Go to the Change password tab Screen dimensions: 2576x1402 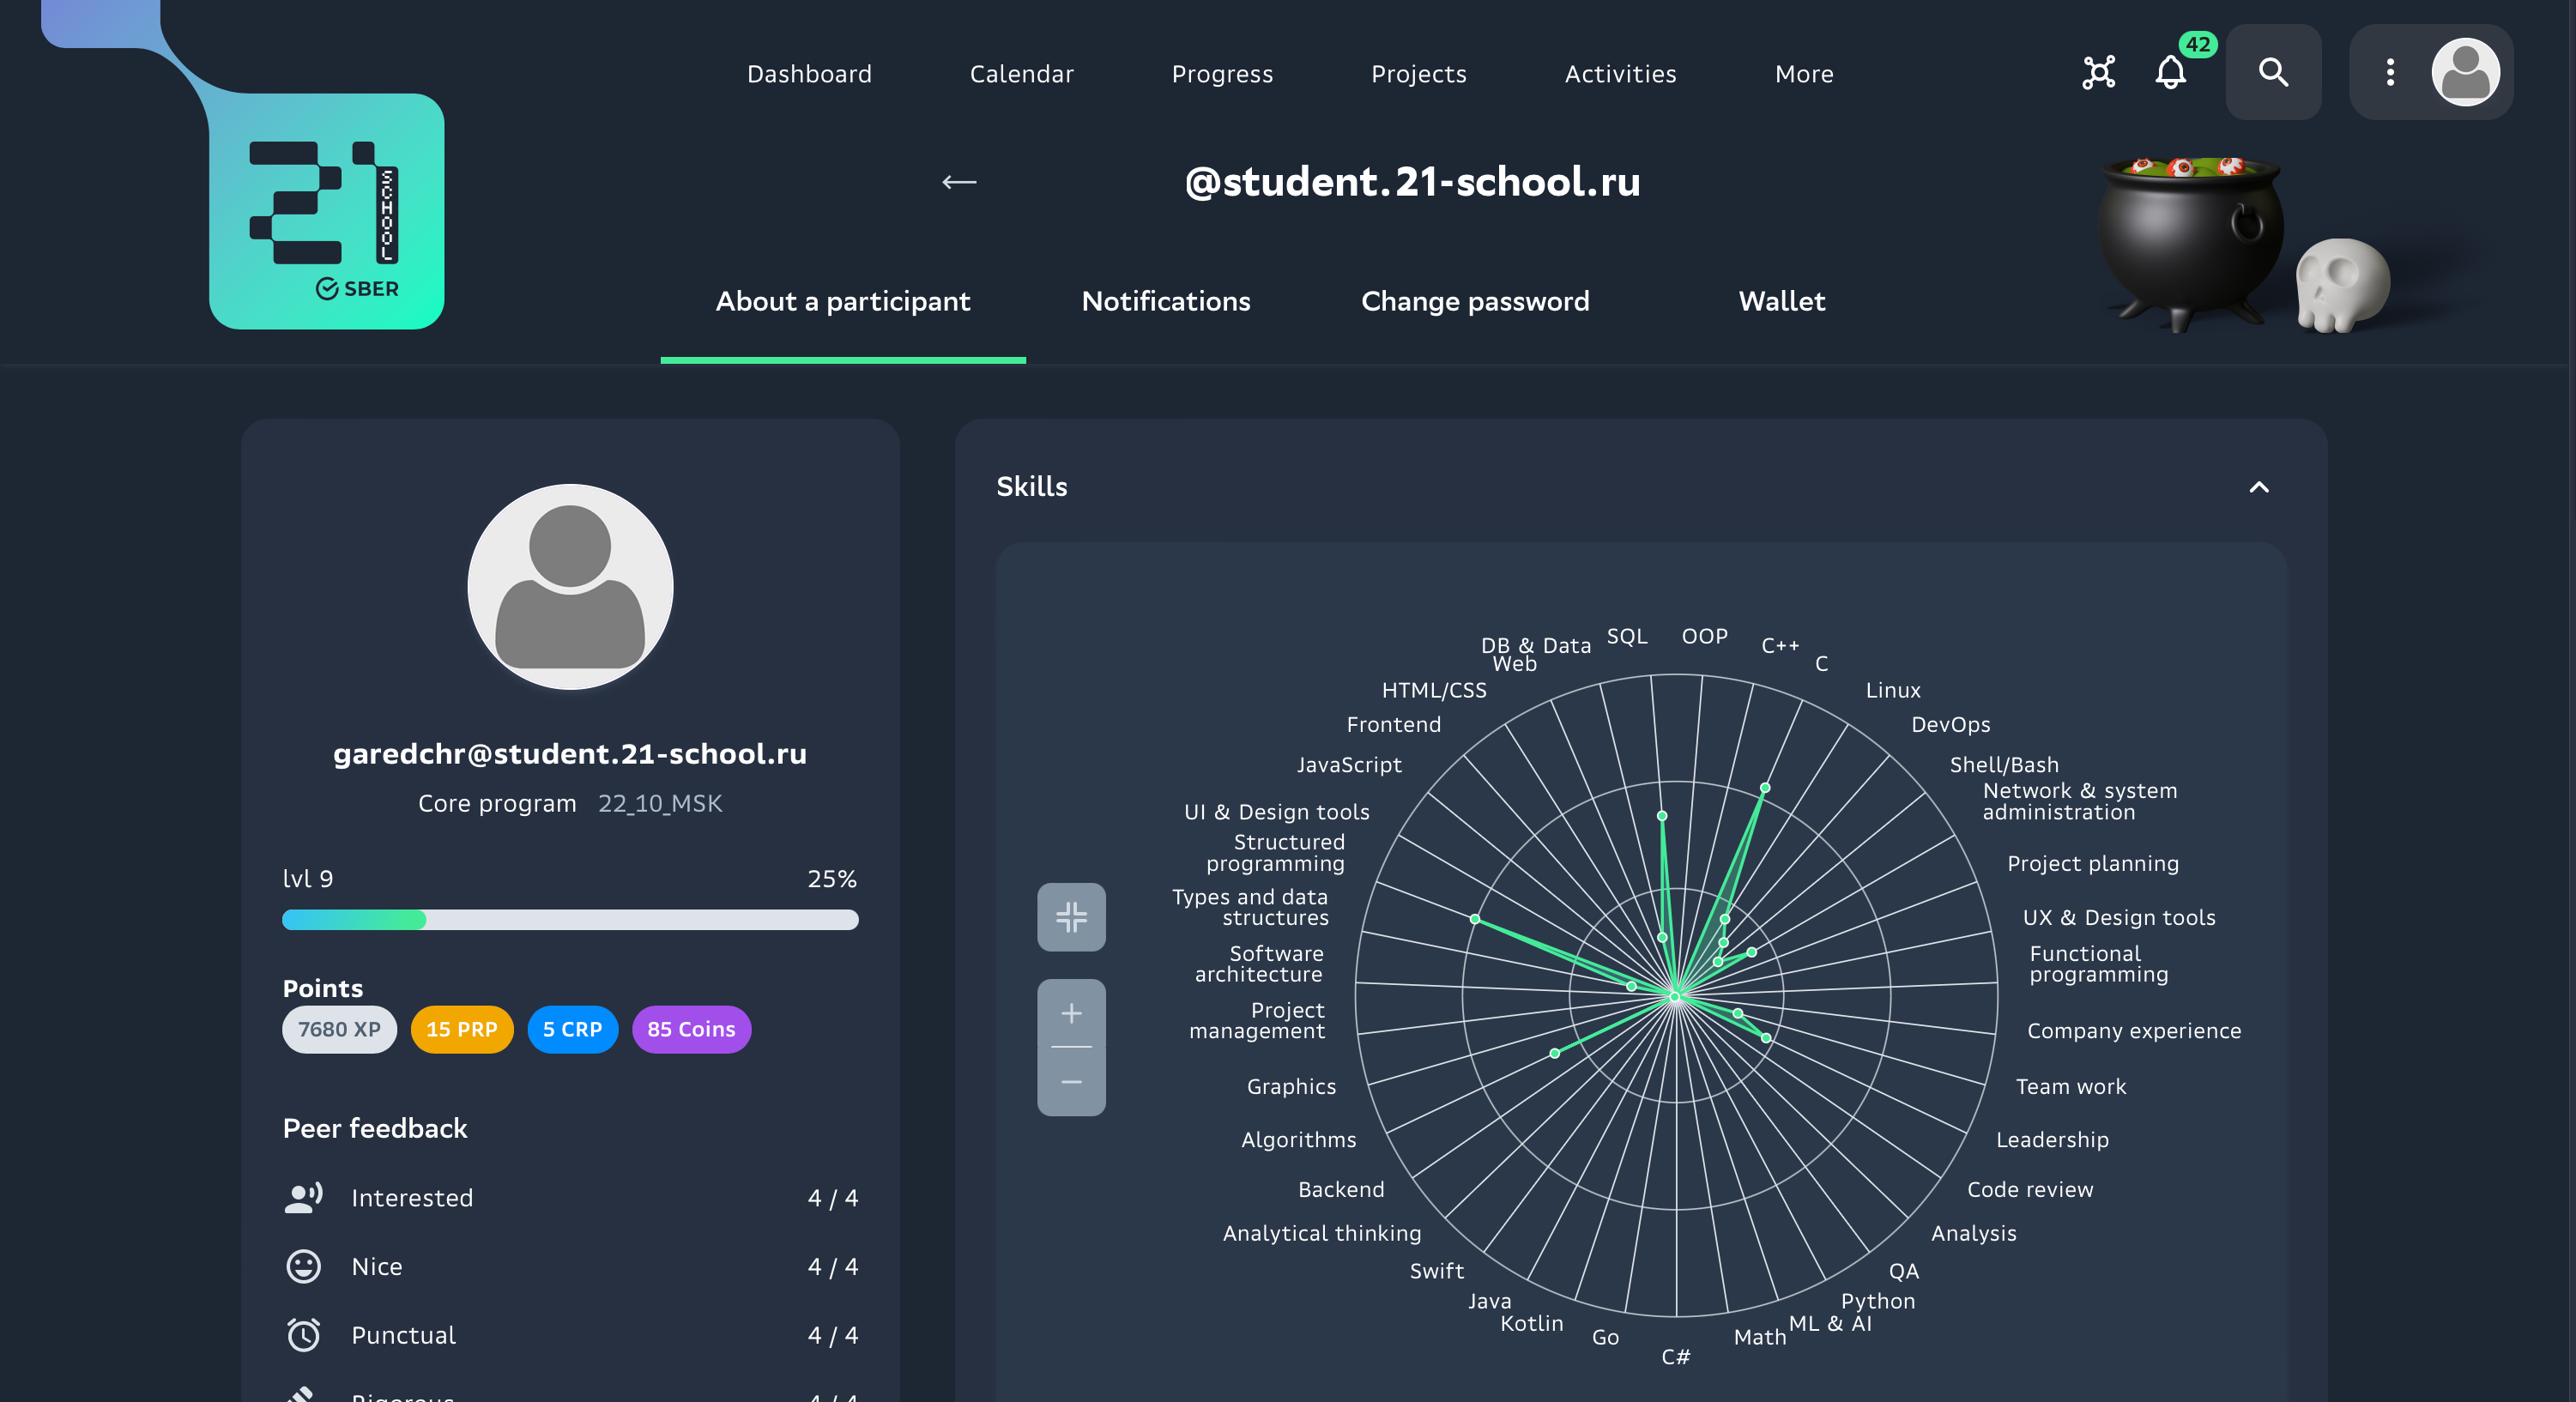pos(1474,301)
